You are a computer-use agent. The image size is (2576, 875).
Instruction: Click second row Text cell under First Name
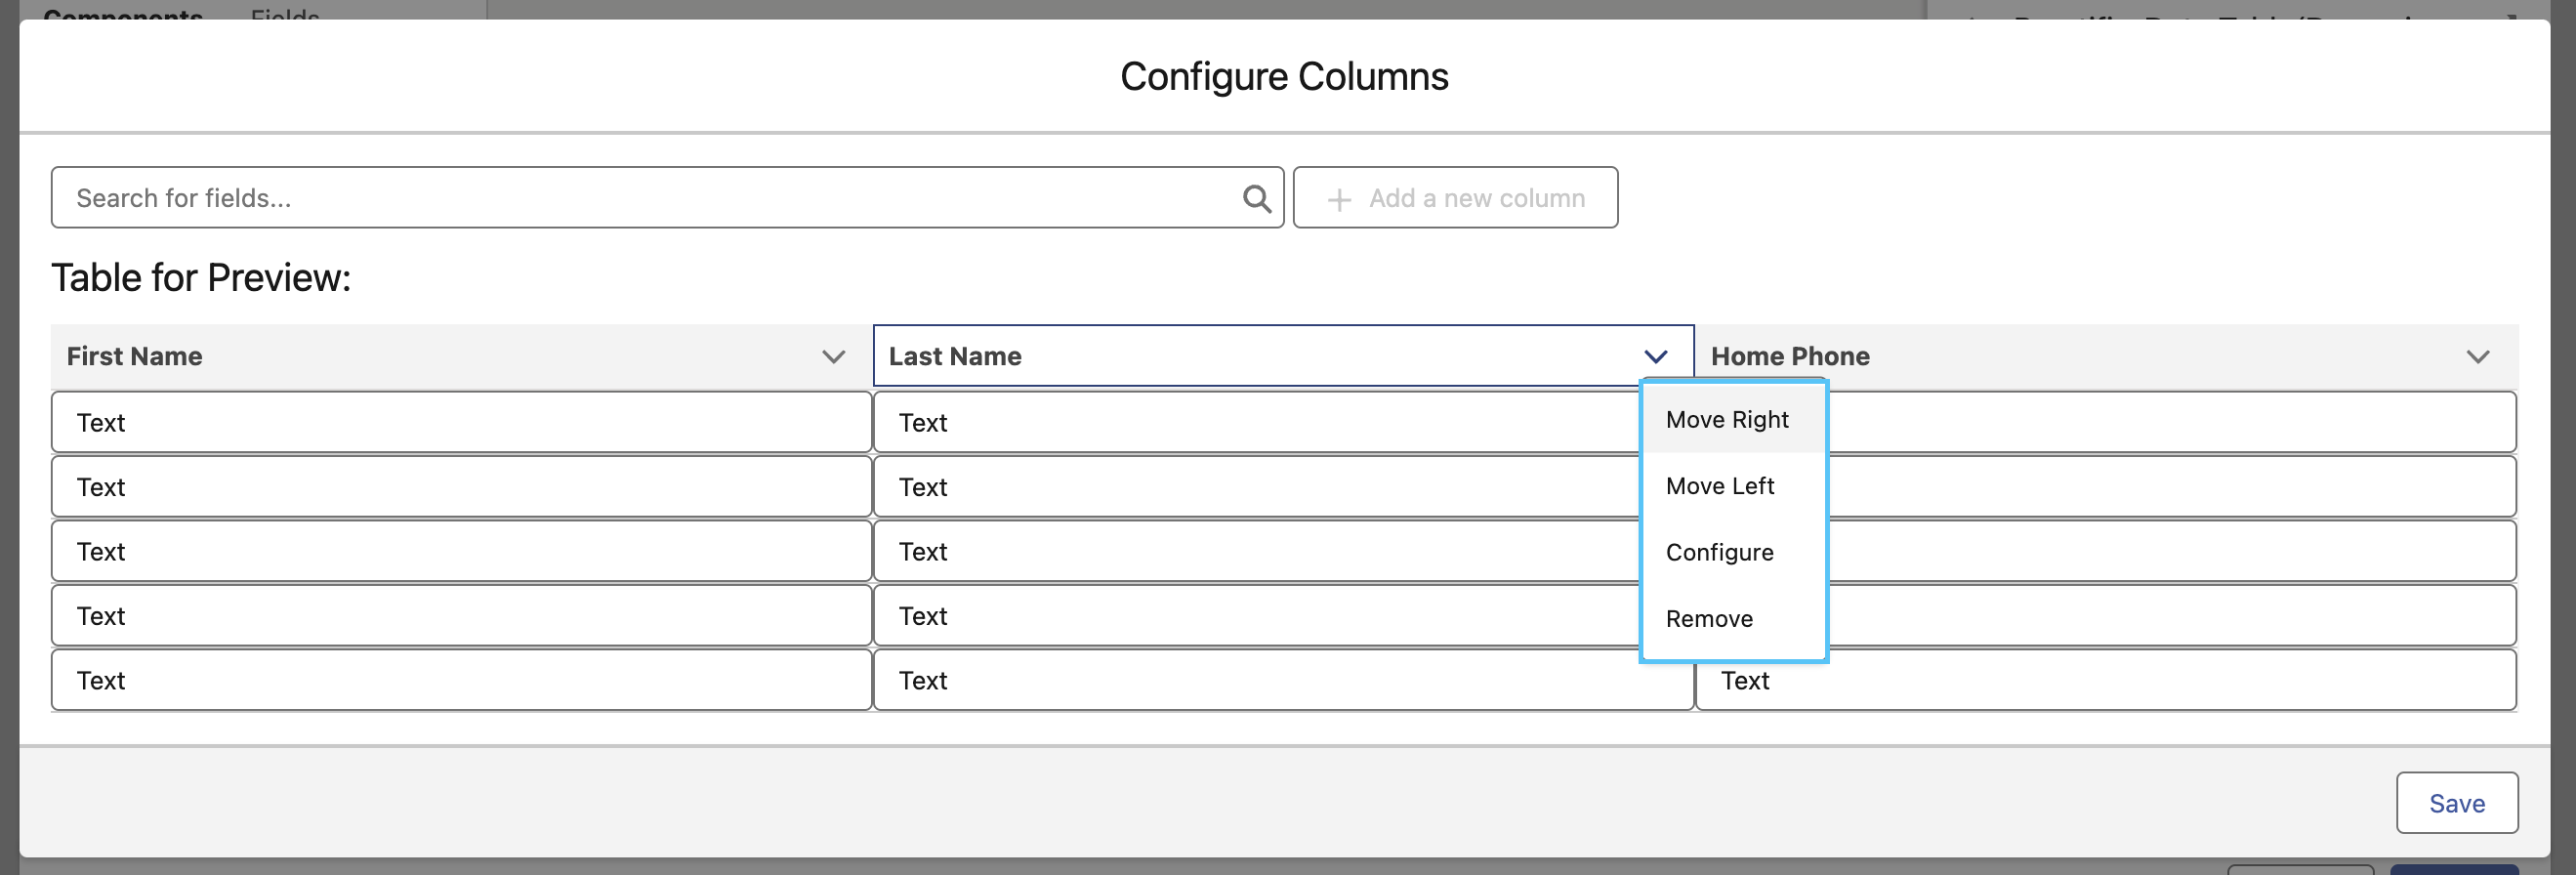[x=461, y=487]
